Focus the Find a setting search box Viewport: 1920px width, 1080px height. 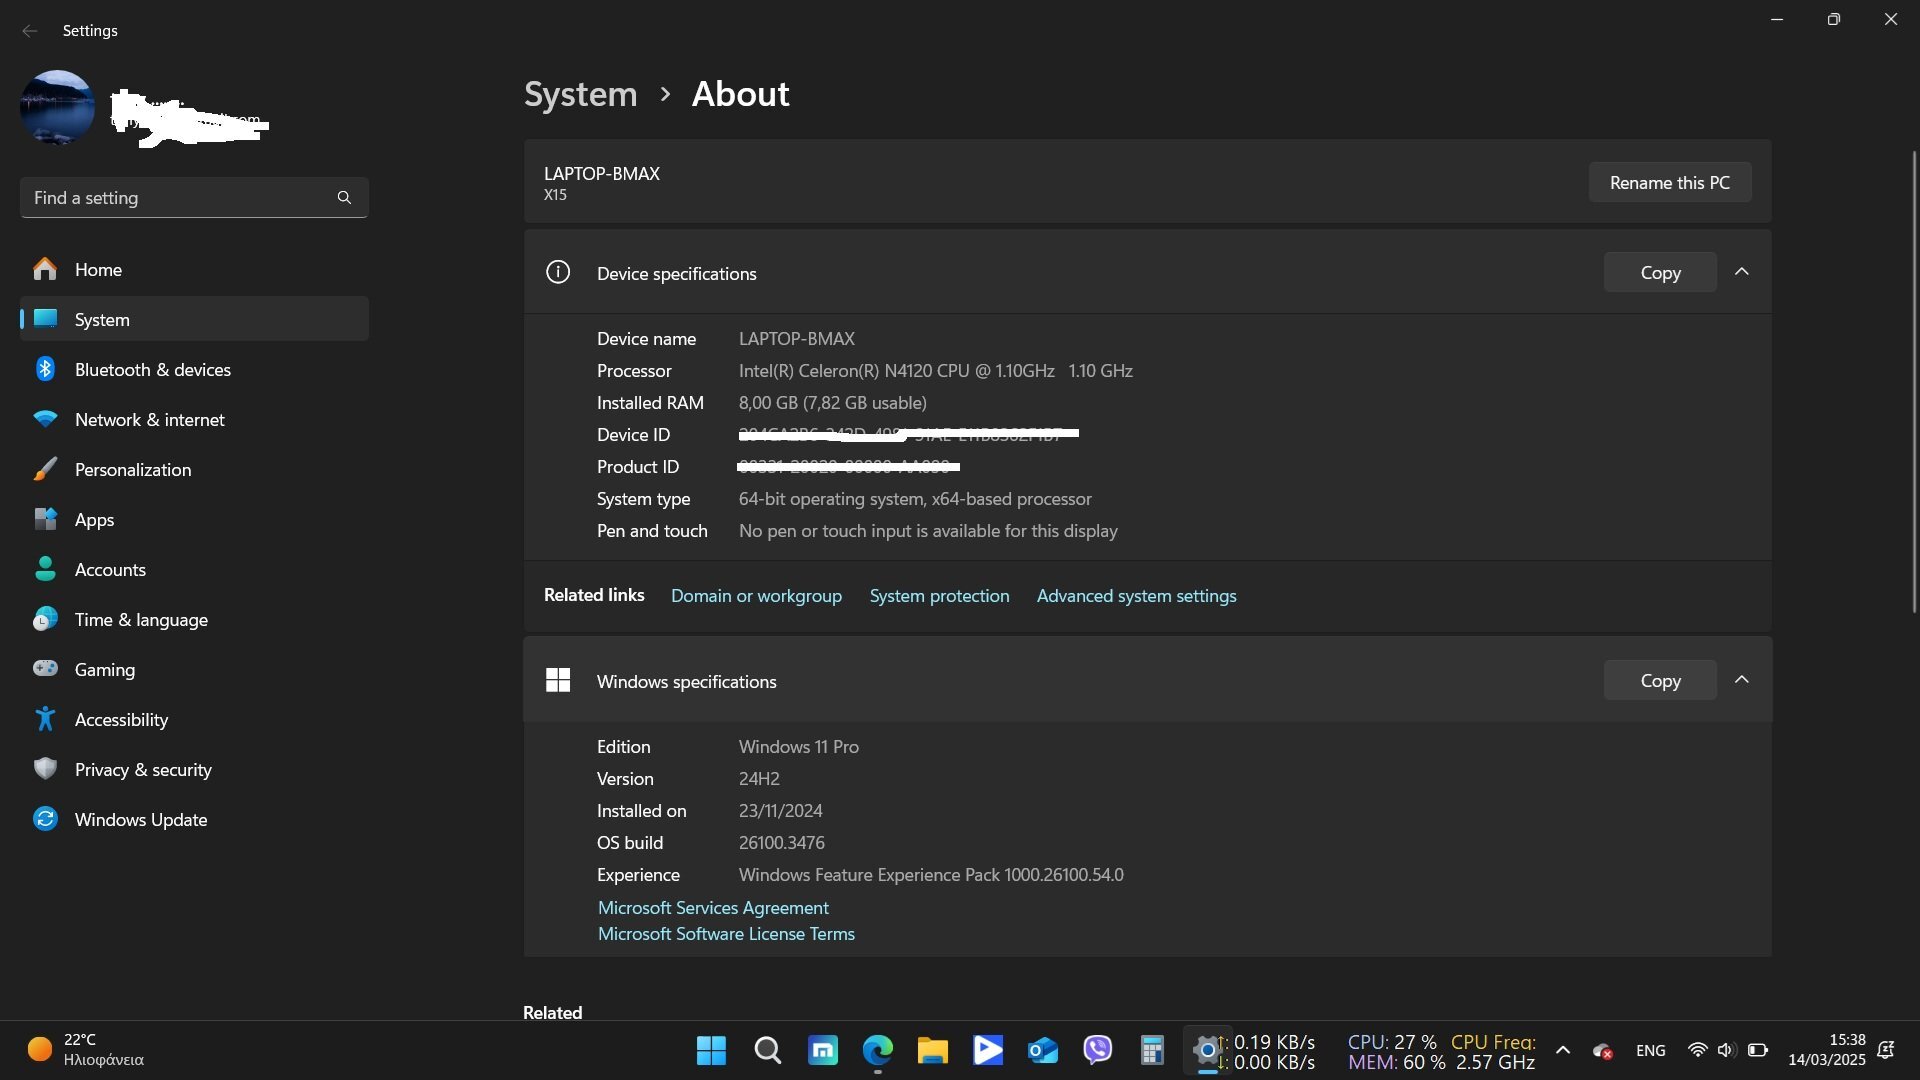pos(194,198)
